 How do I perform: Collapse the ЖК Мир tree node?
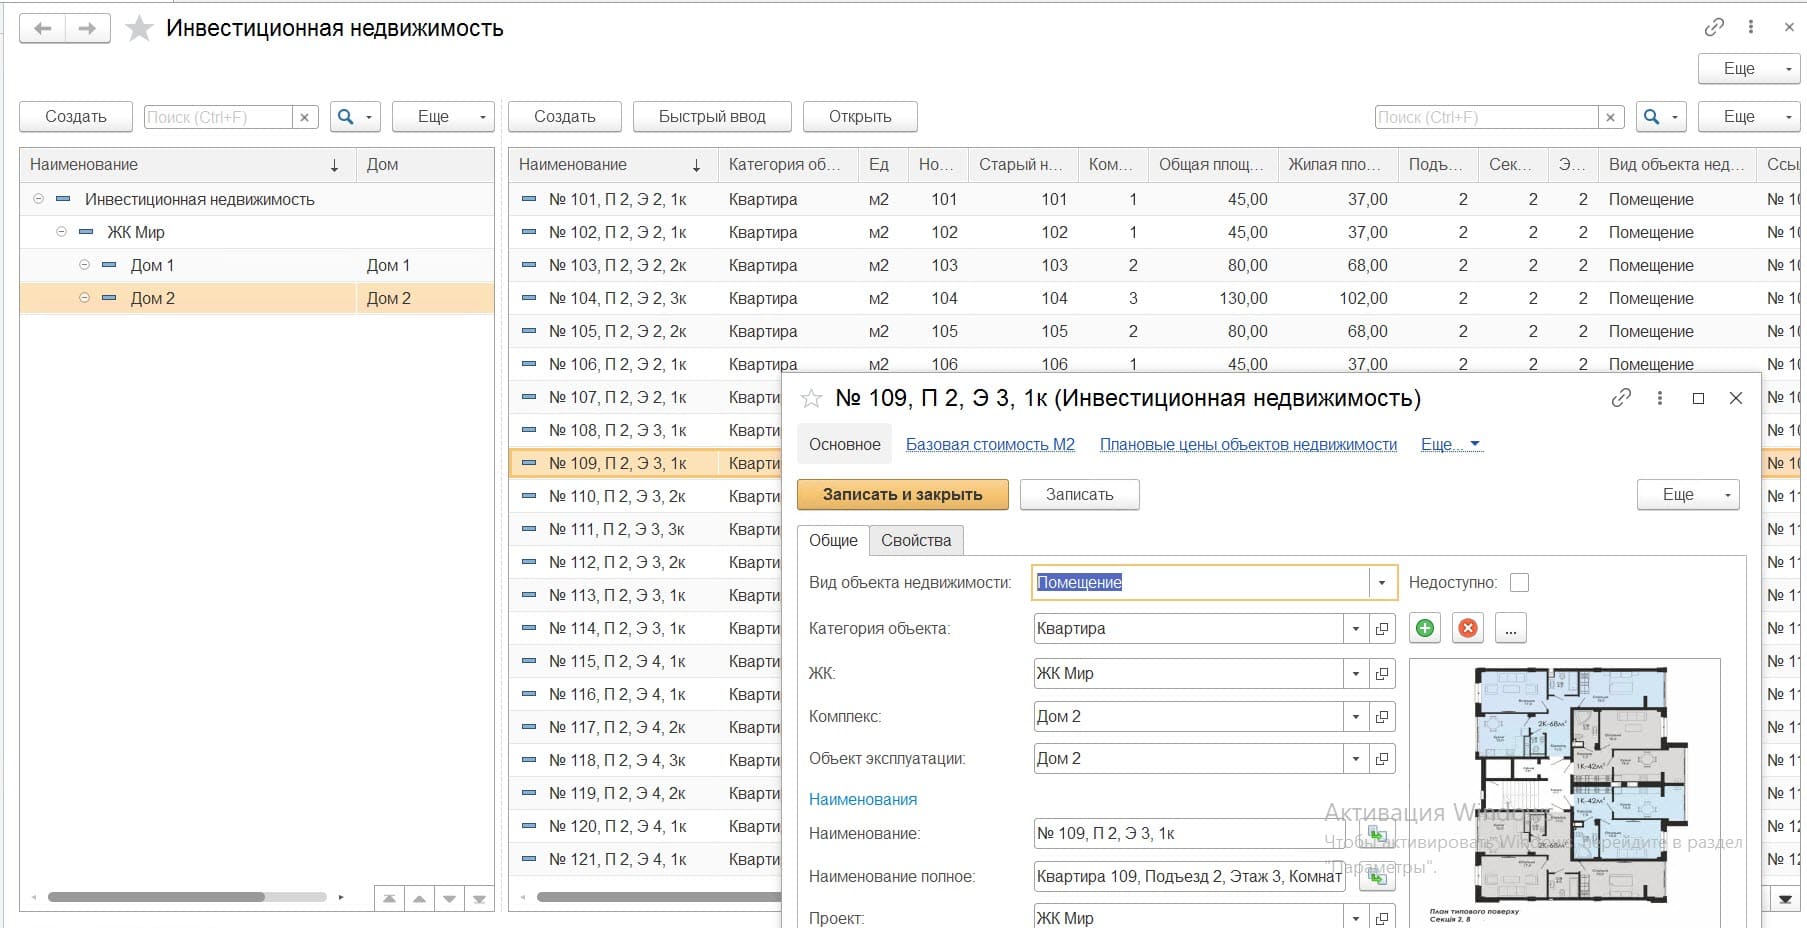pos(62,232)
